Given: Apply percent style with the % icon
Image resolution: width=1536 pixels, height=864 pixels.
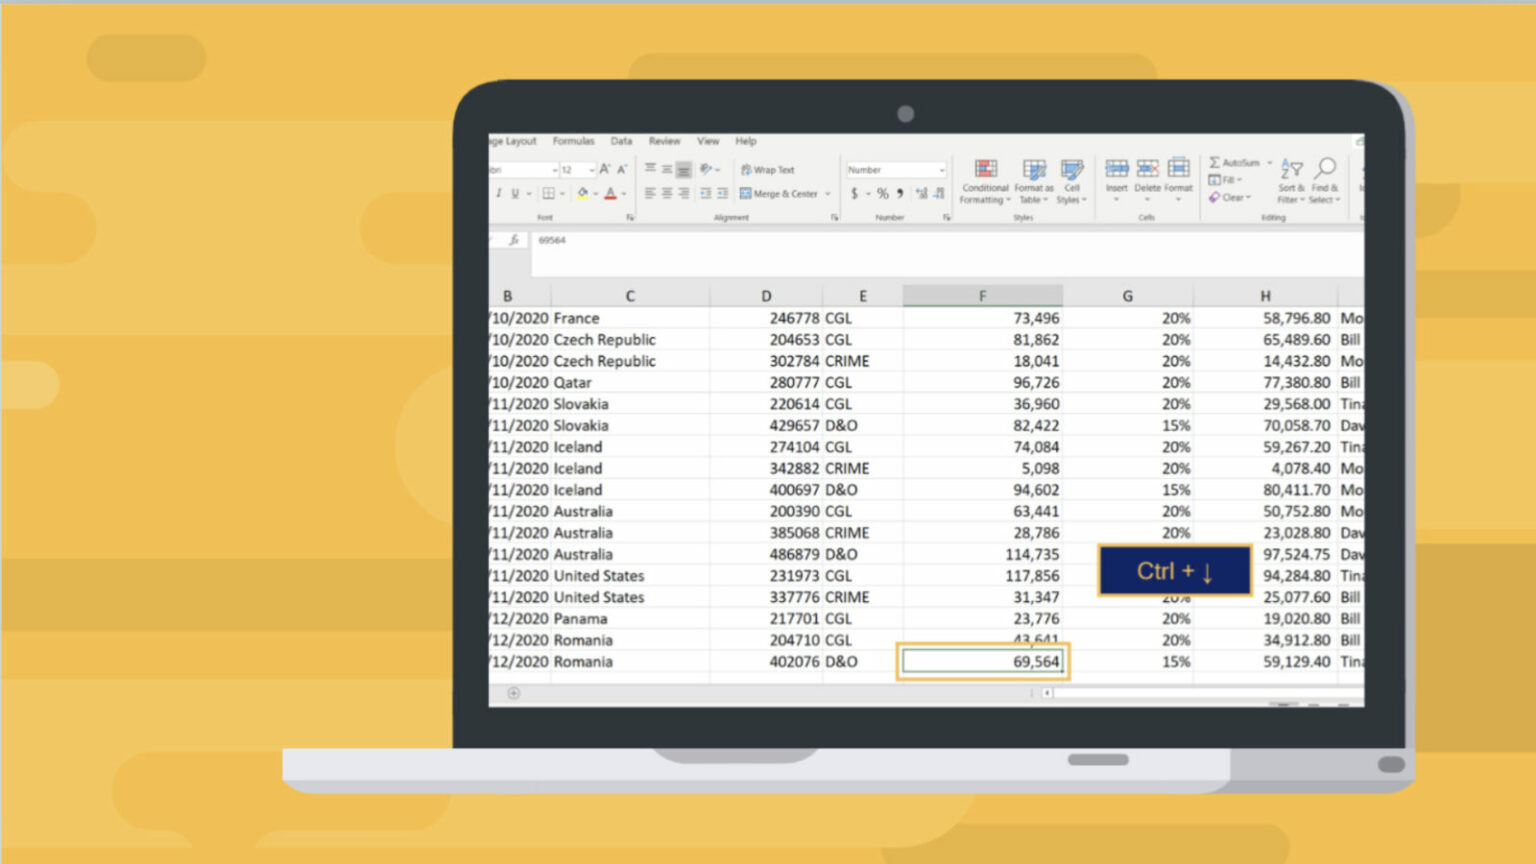Looking at the screenshot, I should (882, 194).
